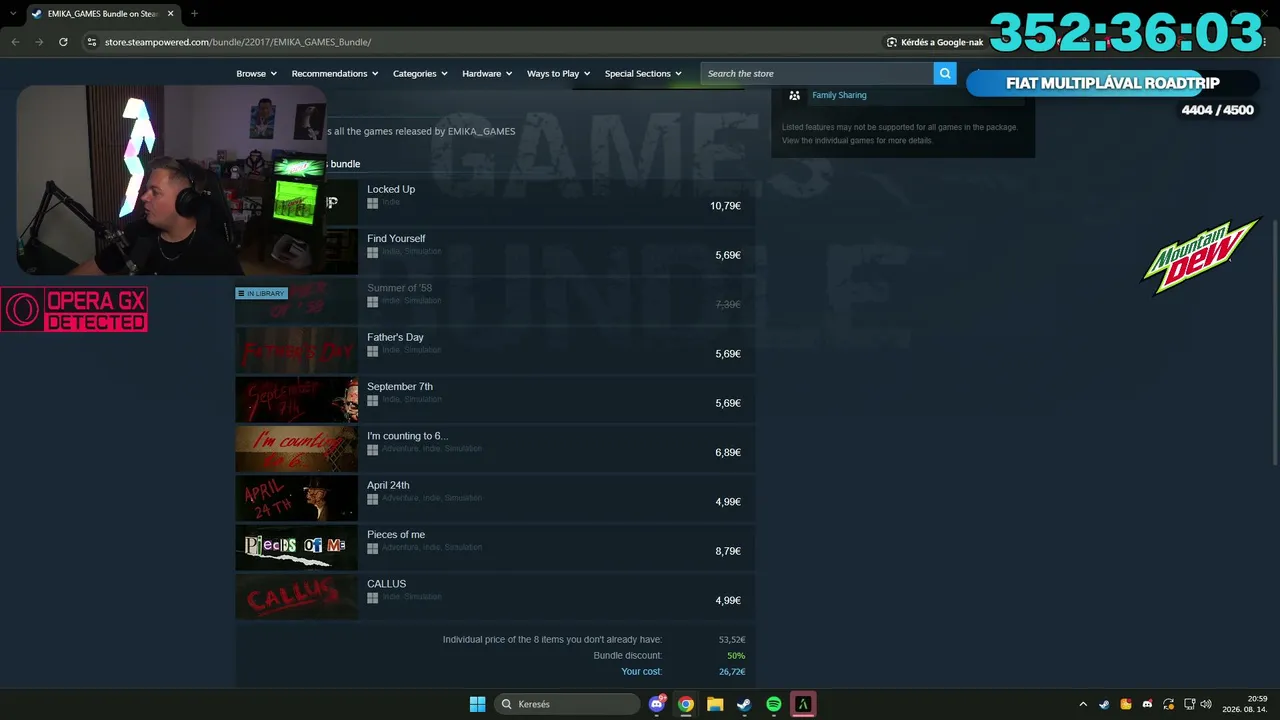Click the Steam icon in system tray
1280x720 pixels.
coord(1104,704)
